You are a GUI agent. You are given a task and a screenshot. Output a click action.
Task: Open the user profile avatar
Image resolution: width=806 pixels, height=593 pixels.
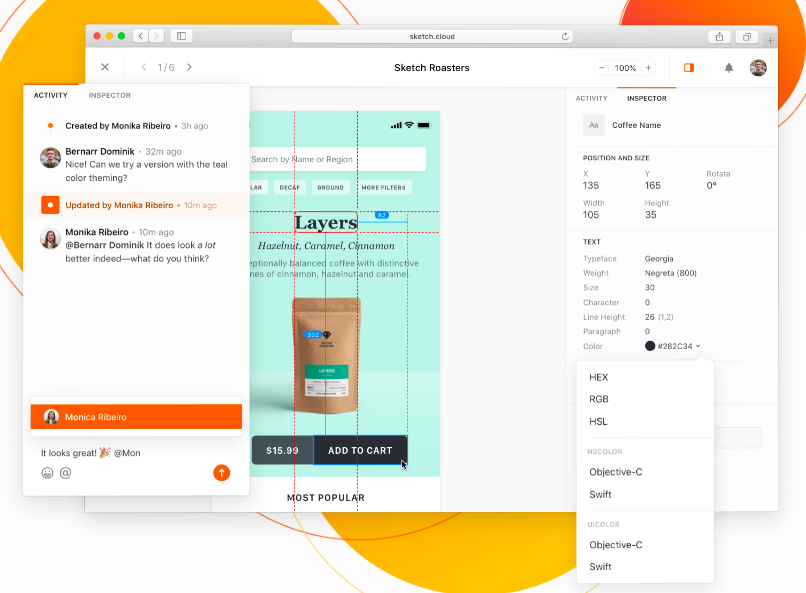click(758, 67)
